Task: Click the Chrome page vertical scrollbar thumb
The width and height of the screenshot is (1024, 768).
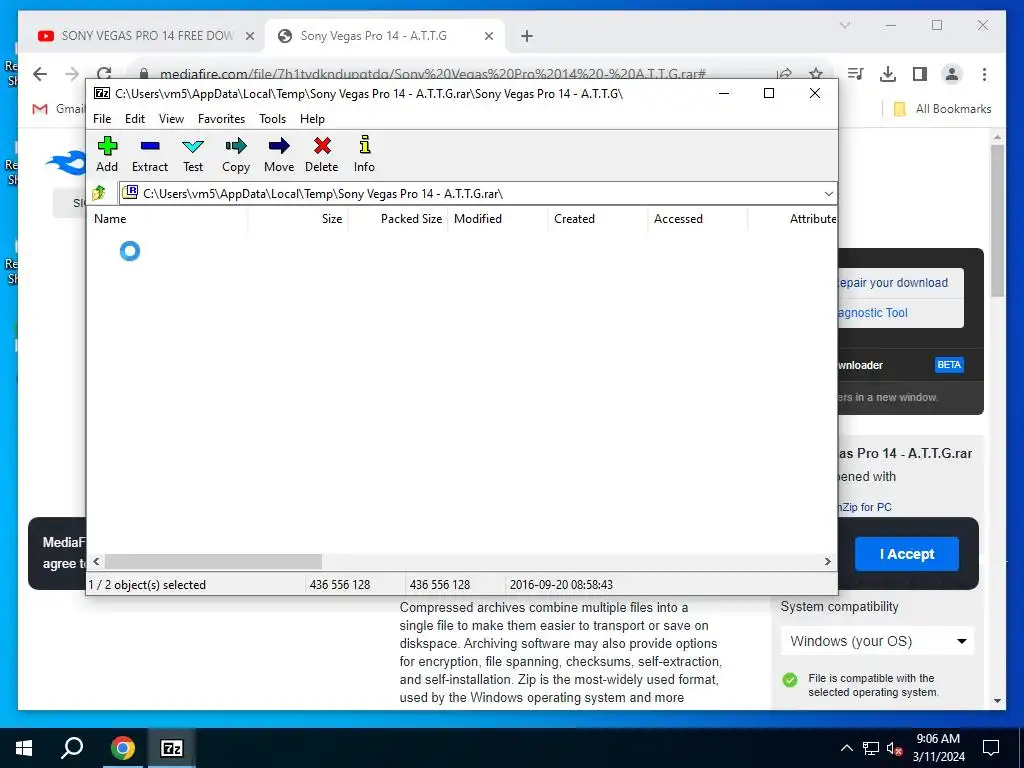Action: (997, 221)
